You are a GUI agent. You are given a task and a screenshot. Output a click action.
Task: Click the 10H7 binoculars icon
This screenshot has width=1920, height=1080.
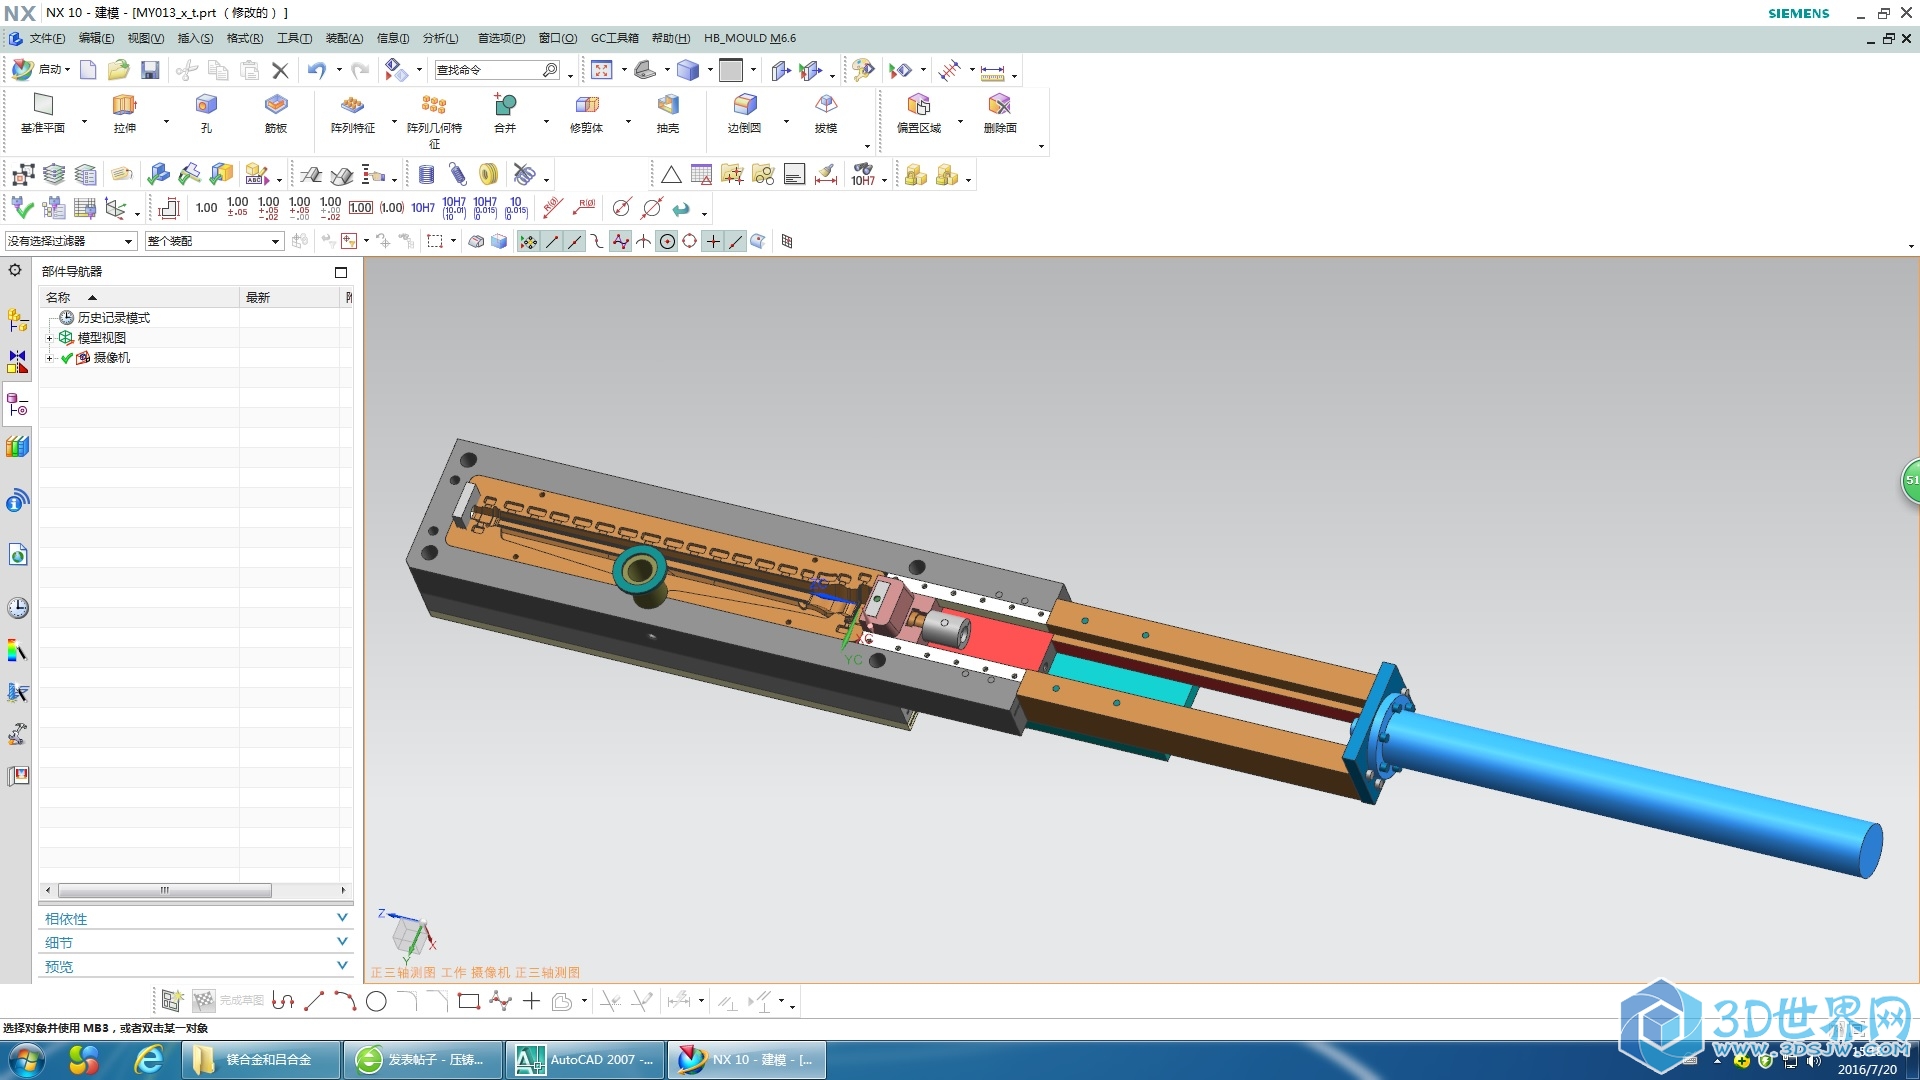(x=863, y=175)
